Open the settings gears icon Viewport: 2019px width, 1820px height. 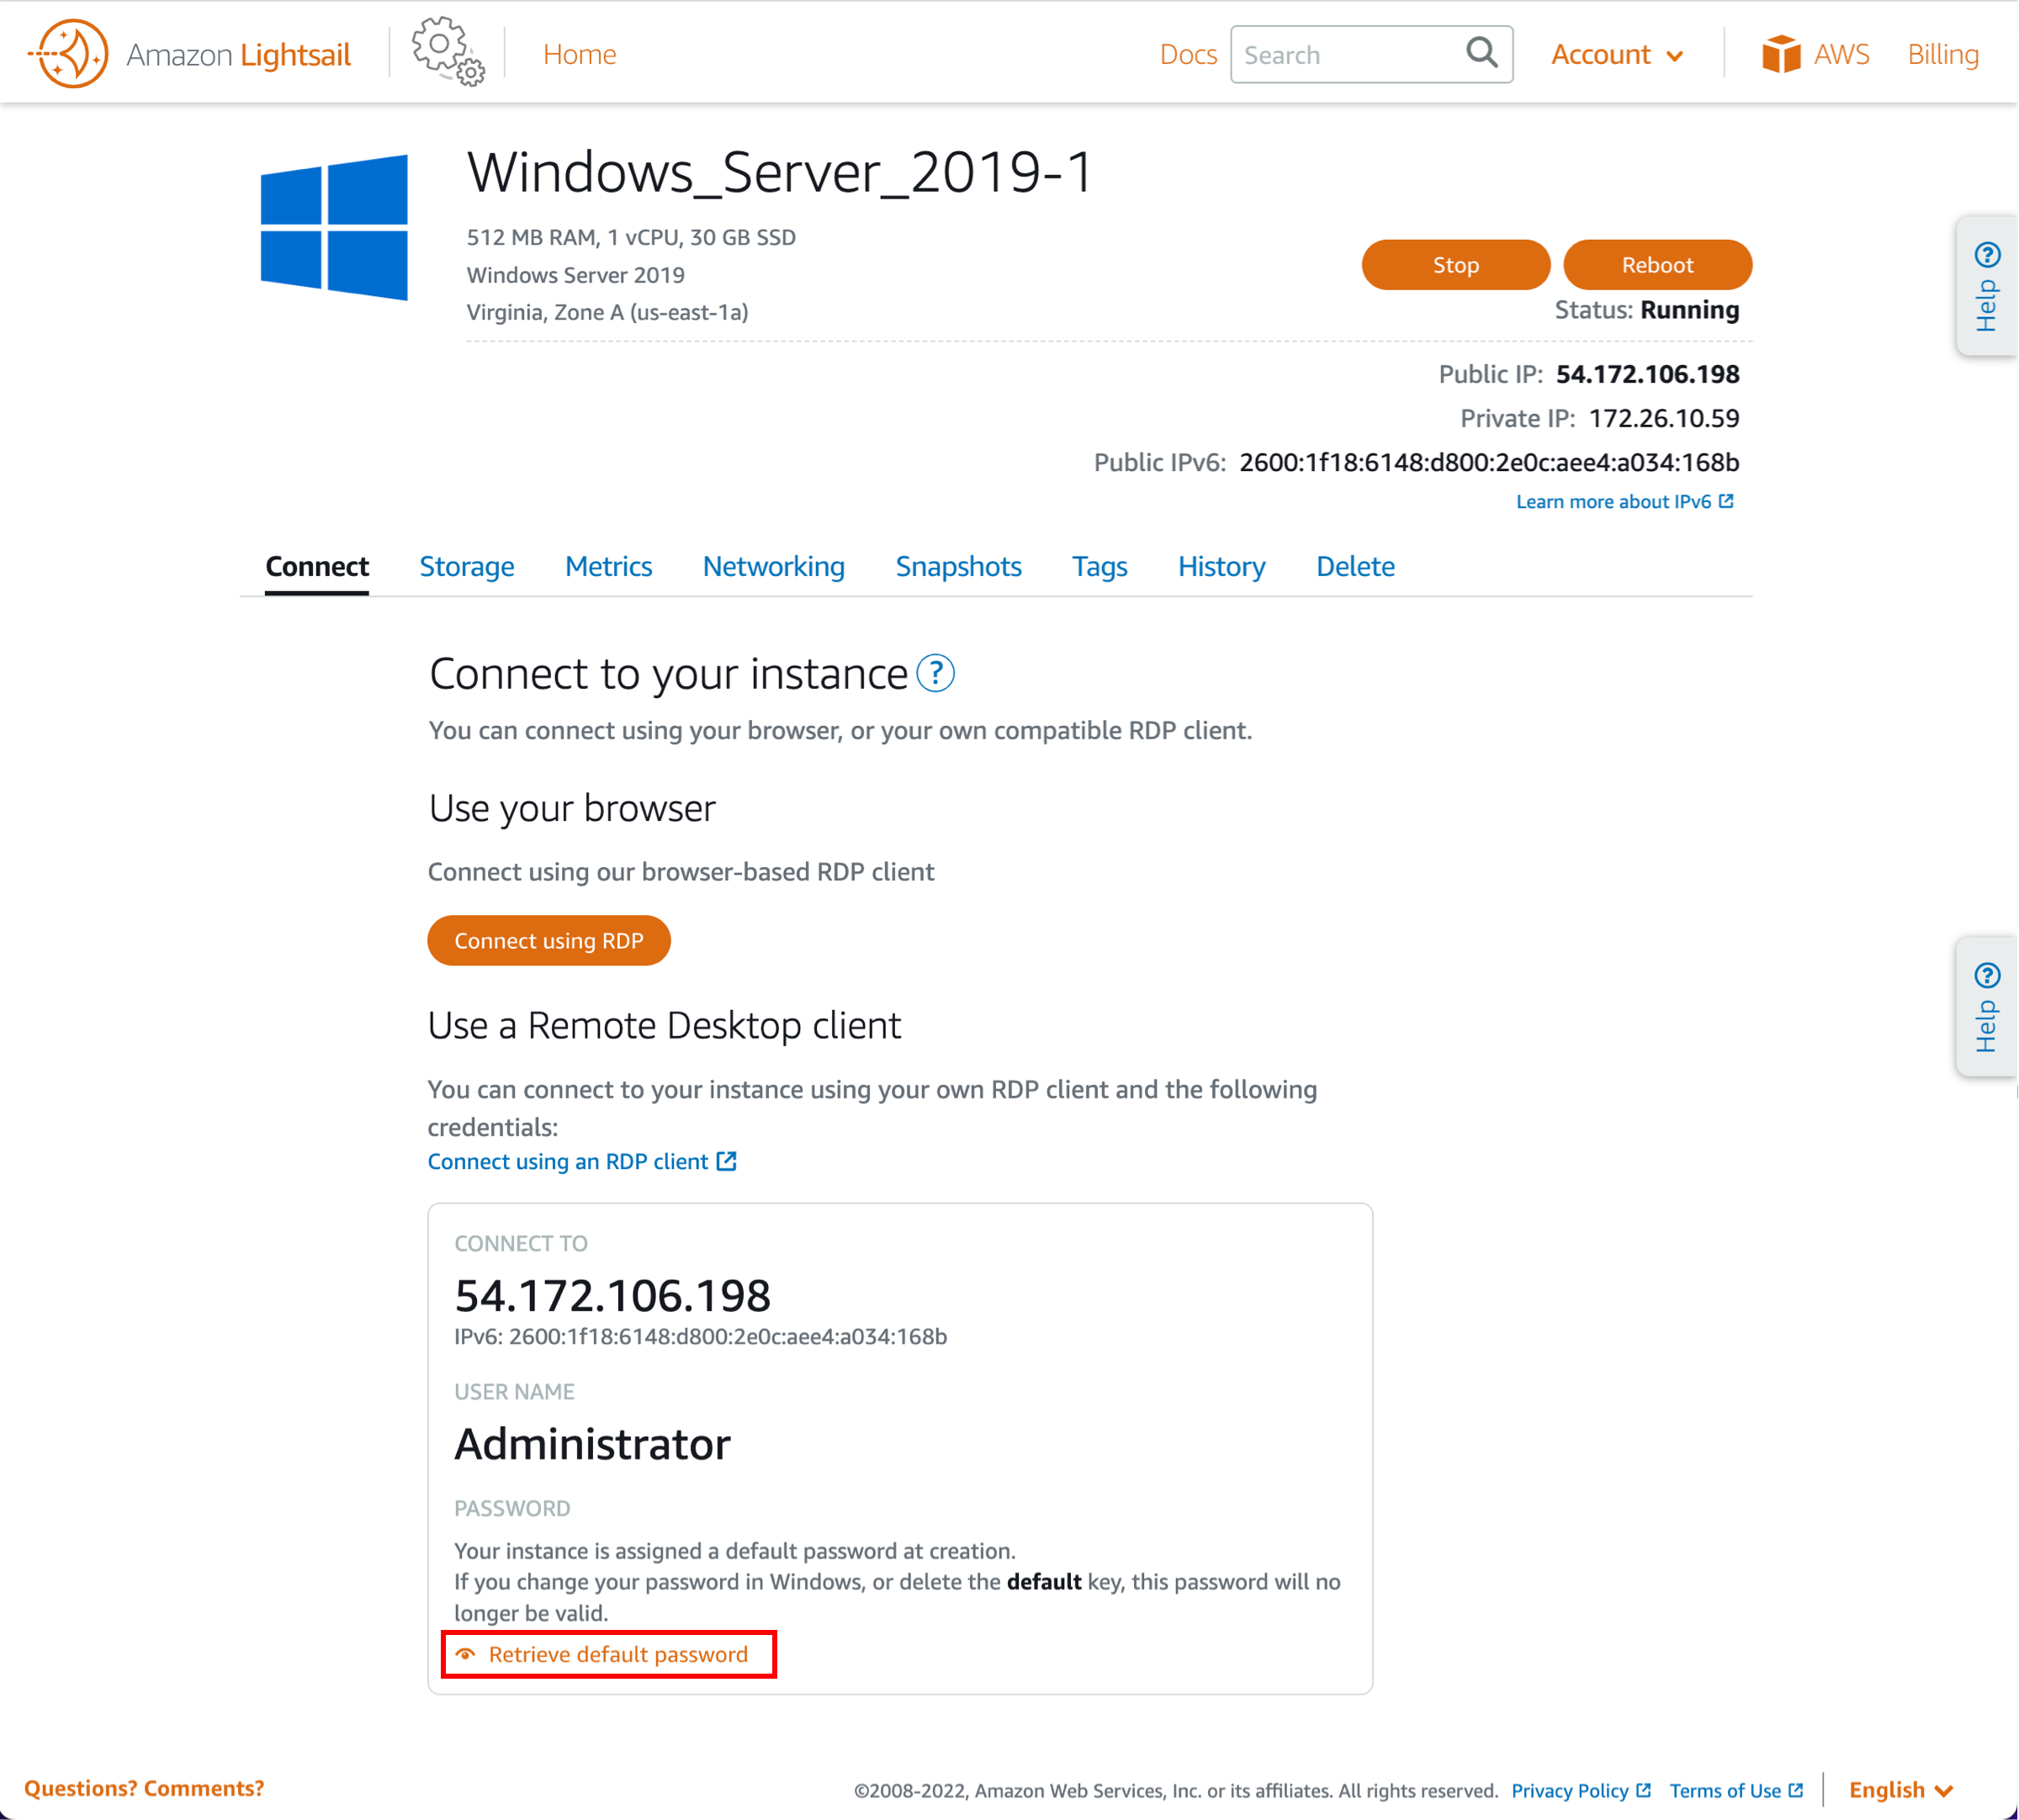(448, 51)
